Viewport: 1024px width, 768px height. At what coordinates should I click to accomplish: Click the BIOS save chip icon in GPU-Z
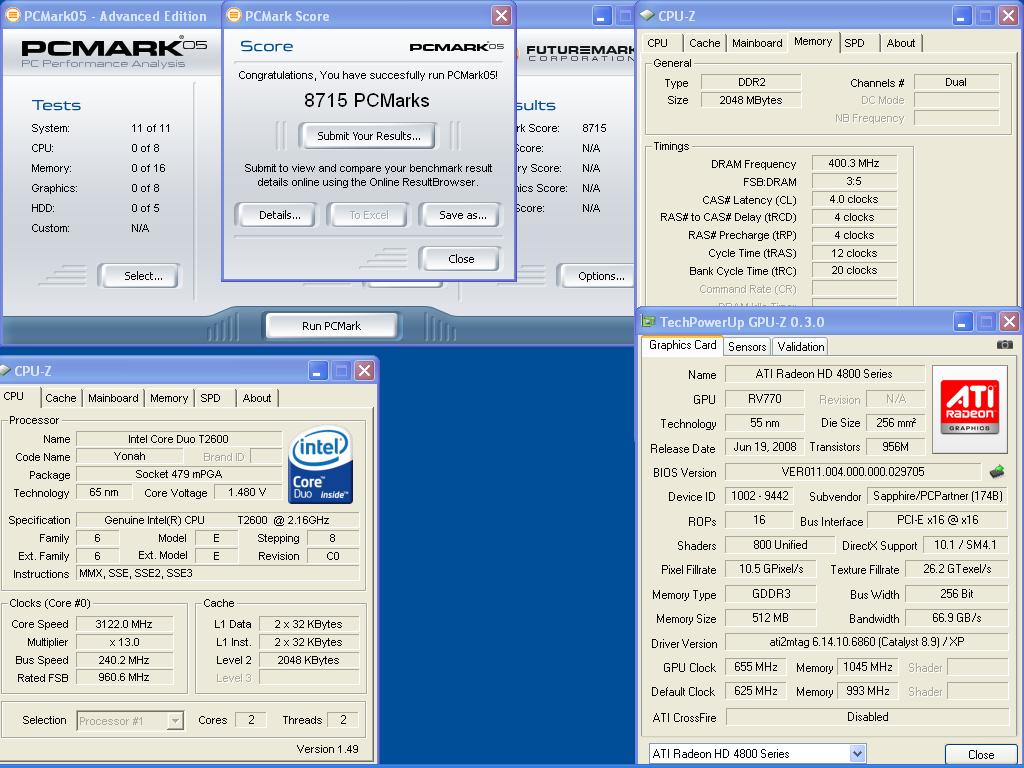coord(997,472)
